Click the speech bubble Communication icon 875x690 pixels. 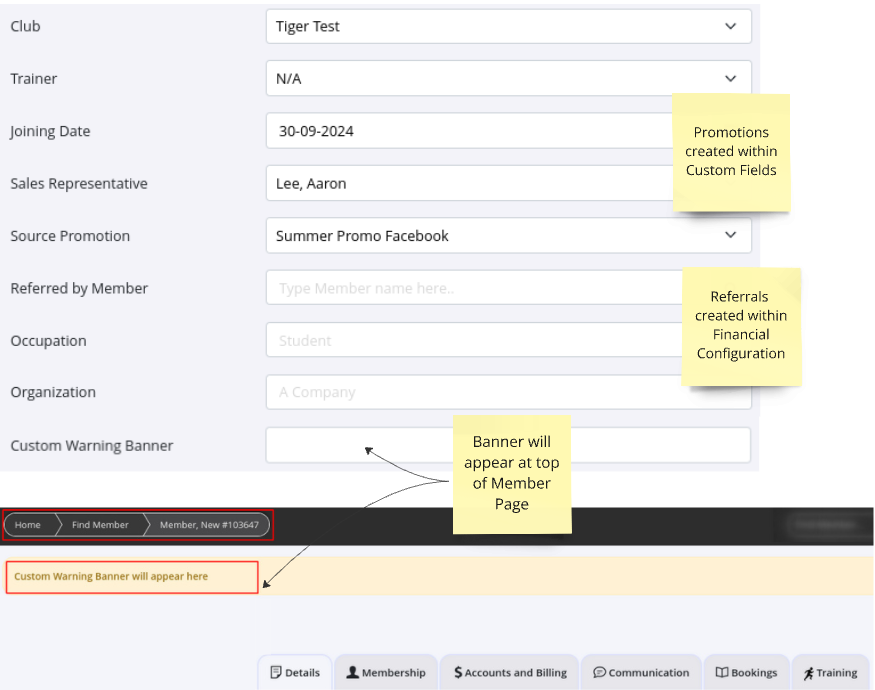(x=600, y=673)
